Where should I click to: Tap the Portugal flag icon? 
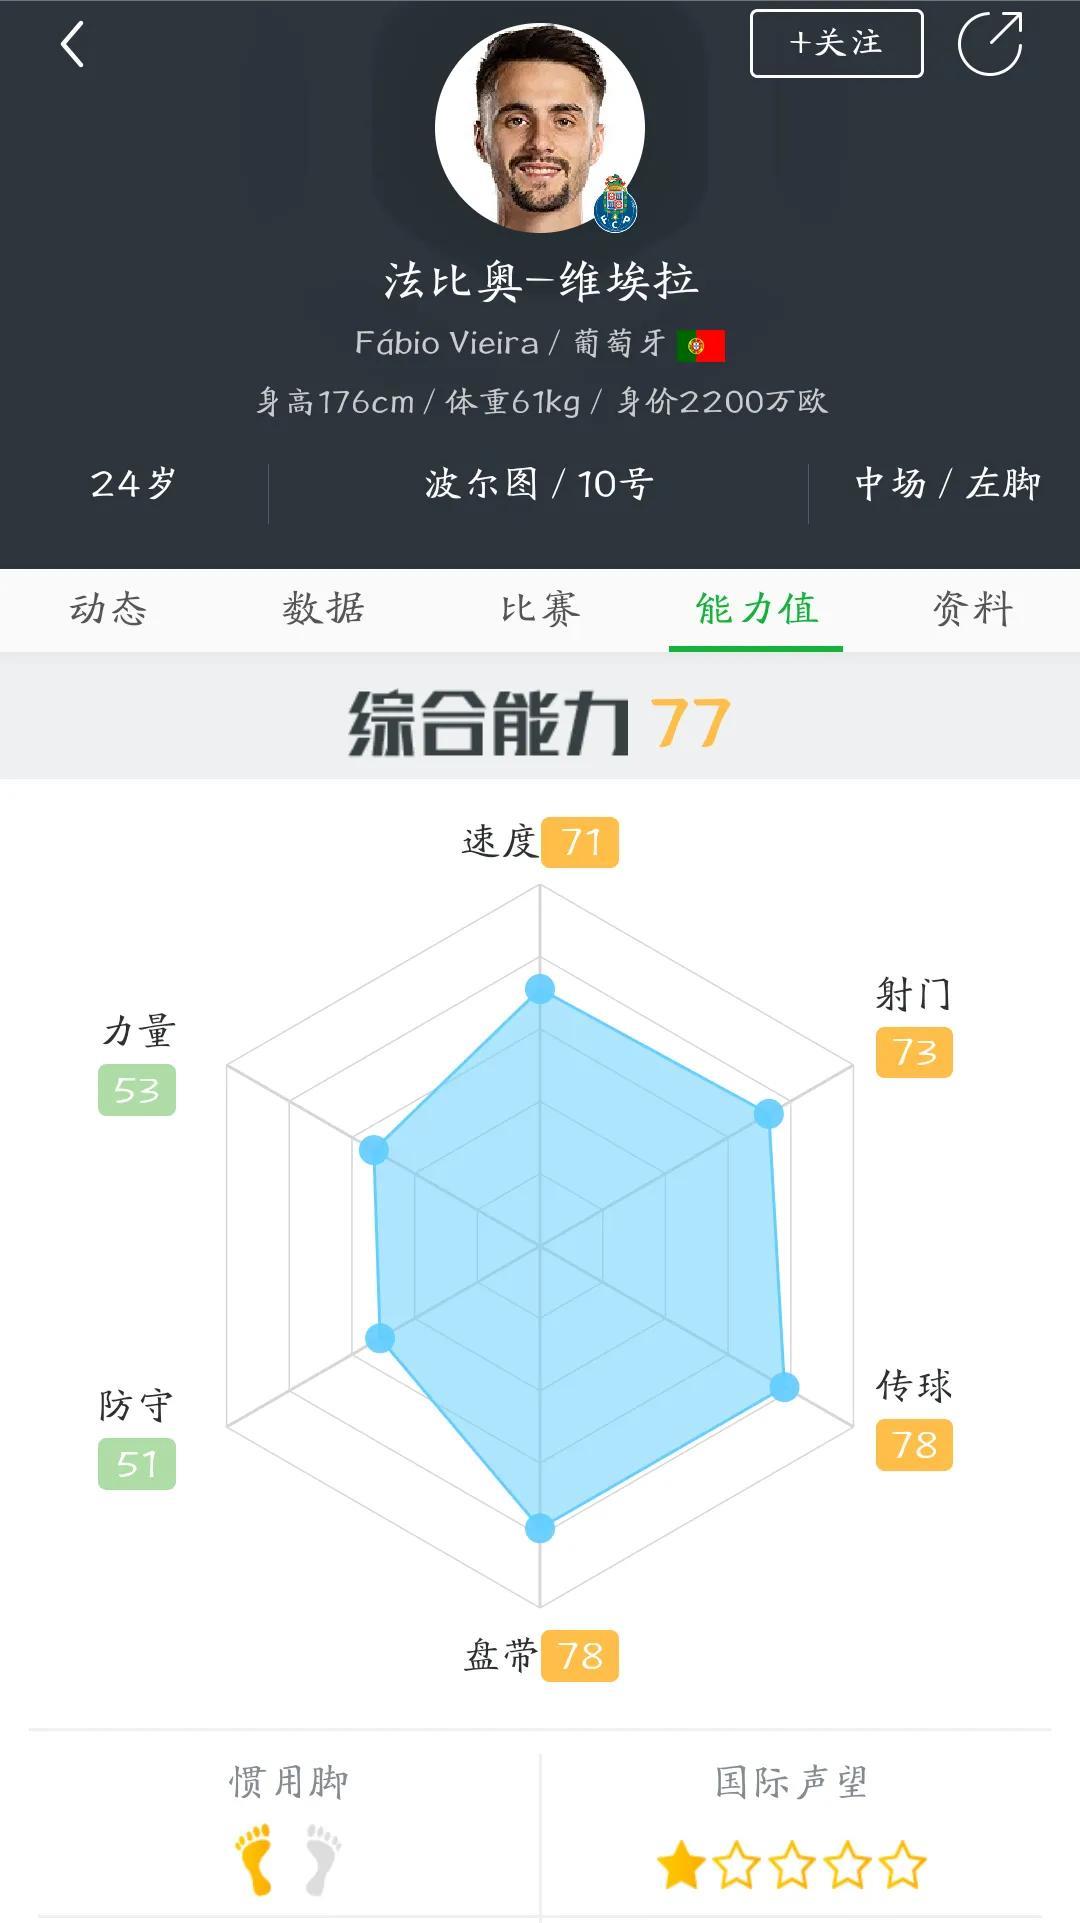[x=701, y=345]
